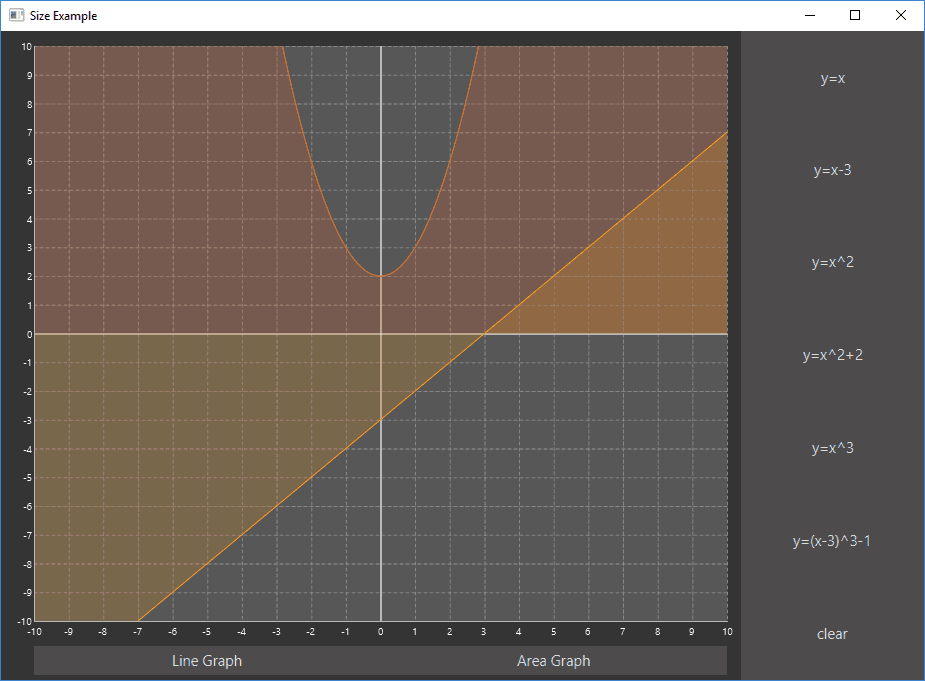The height and width of the screenshot is (681, 925).
Task: Click where the line crosses x=3
Action: point(485,334)
